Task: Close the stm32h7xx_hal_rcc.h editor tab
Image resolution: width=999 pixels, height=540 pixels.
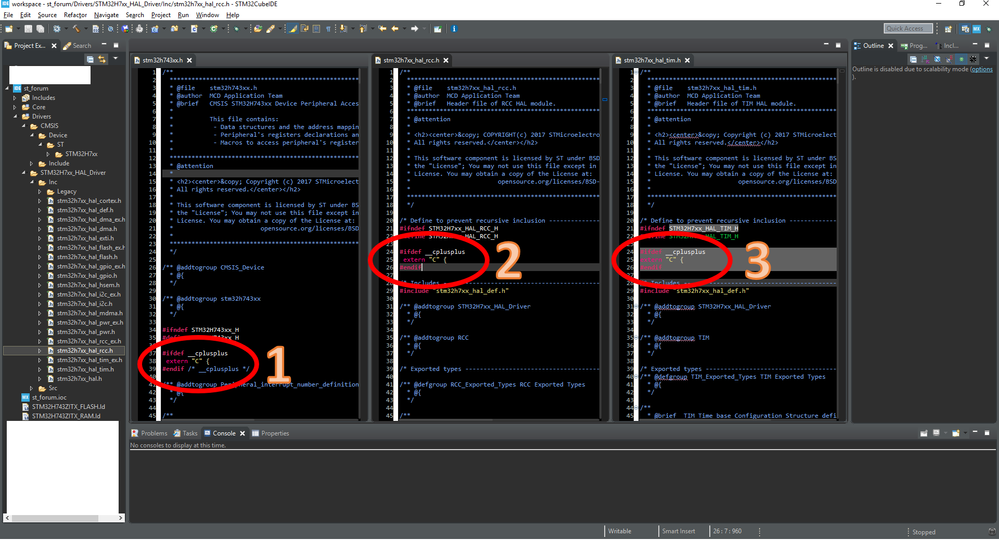Action: pos(446,60)
